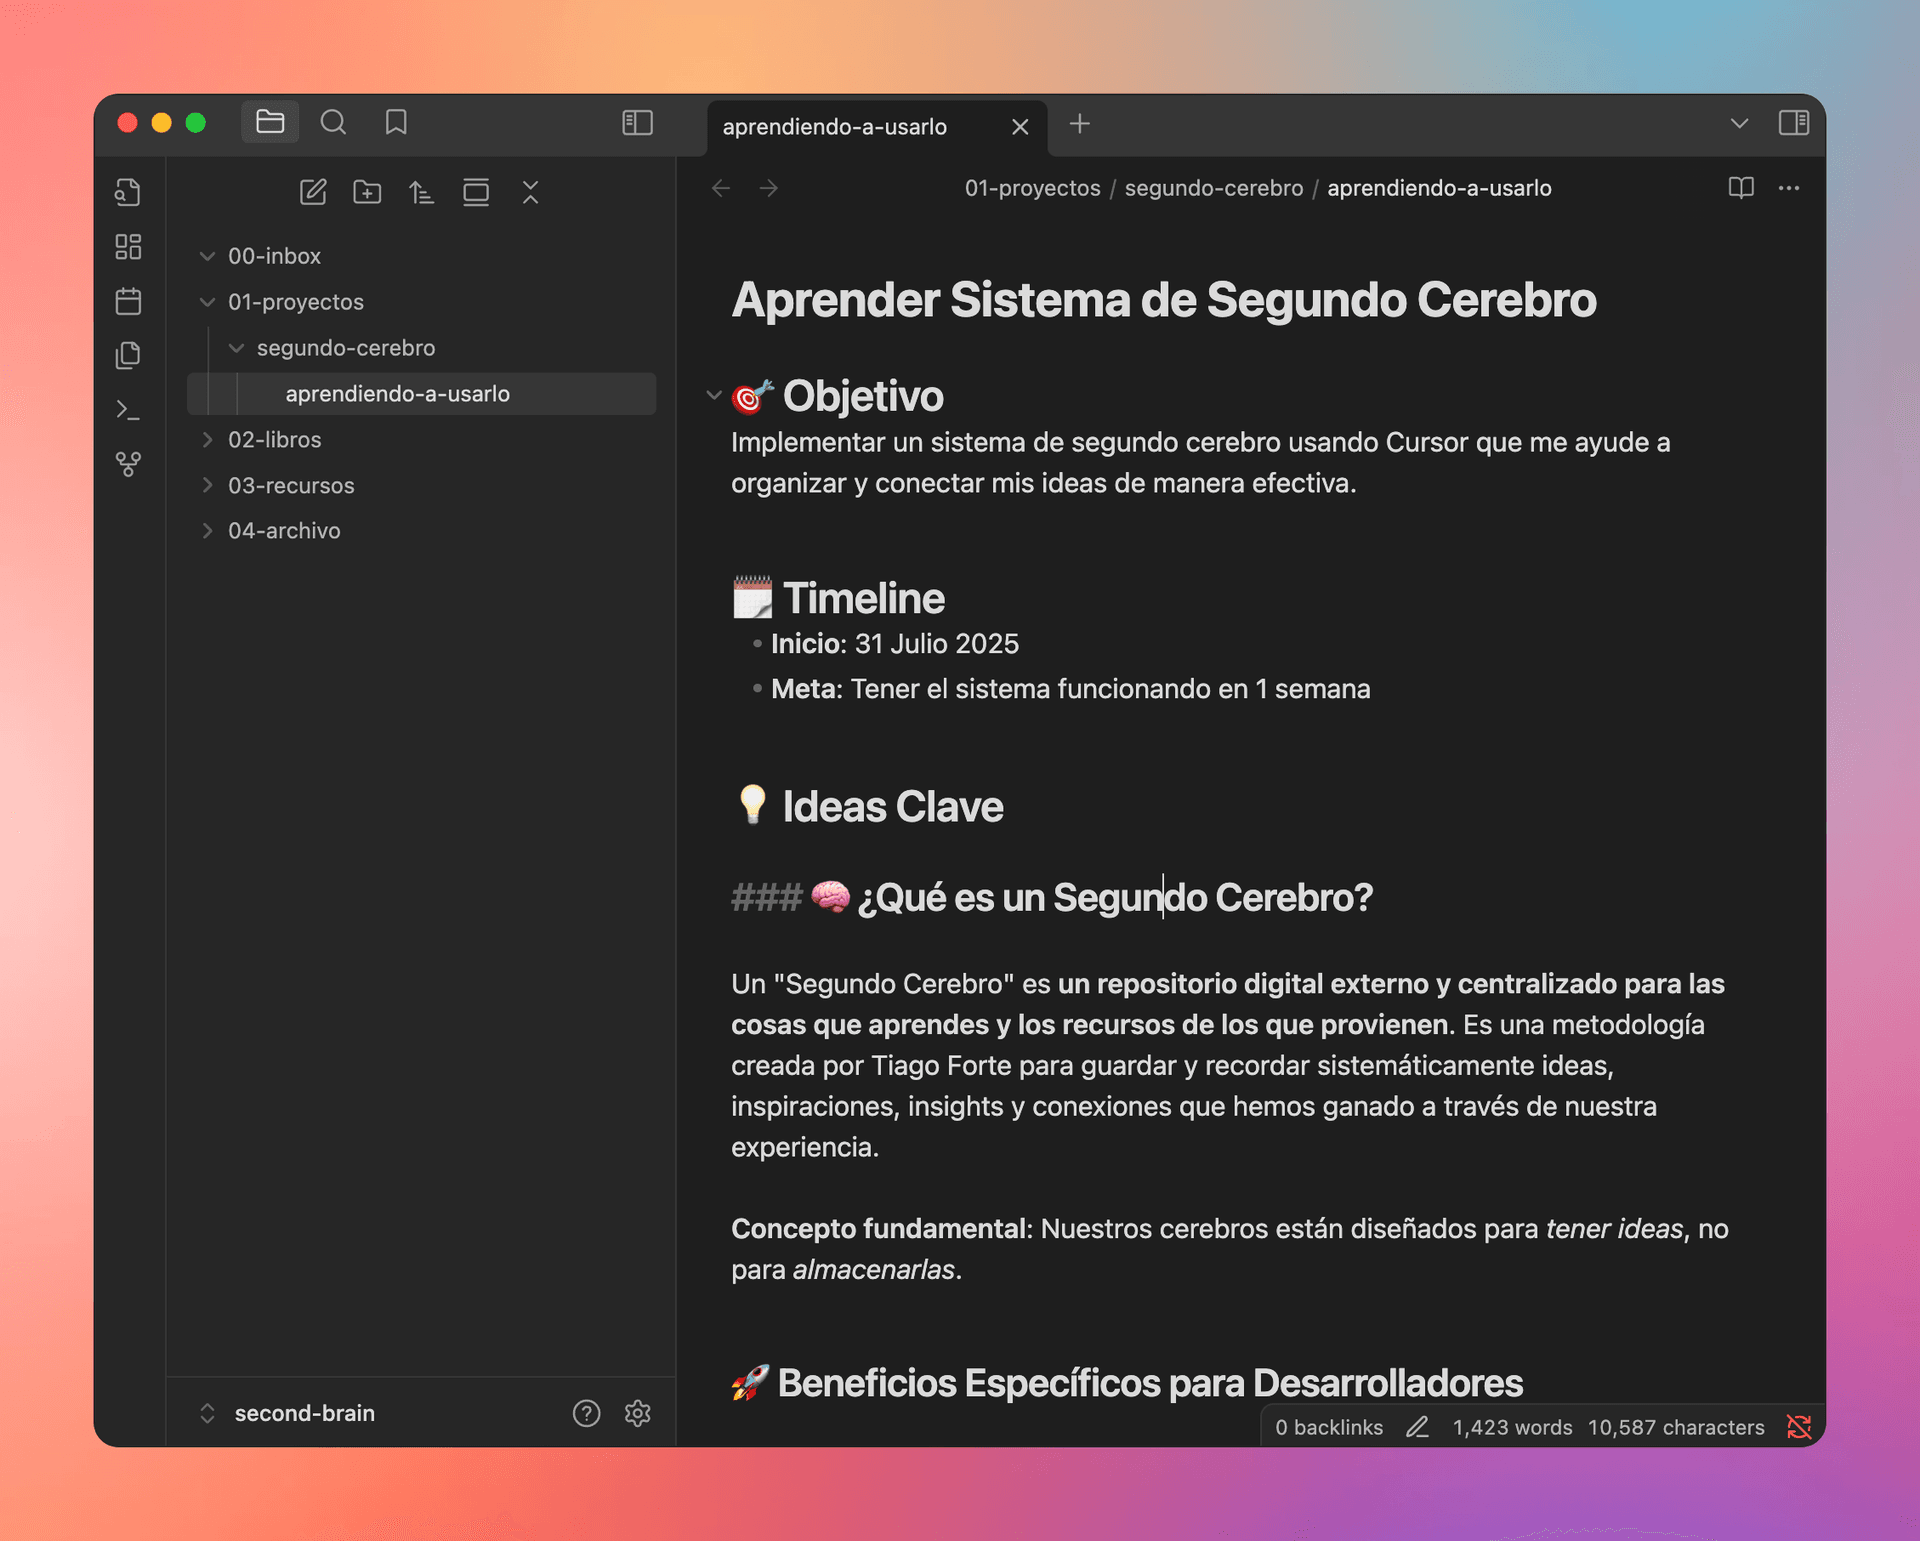
Task: Change the file sort order
Action: point(421,192)
